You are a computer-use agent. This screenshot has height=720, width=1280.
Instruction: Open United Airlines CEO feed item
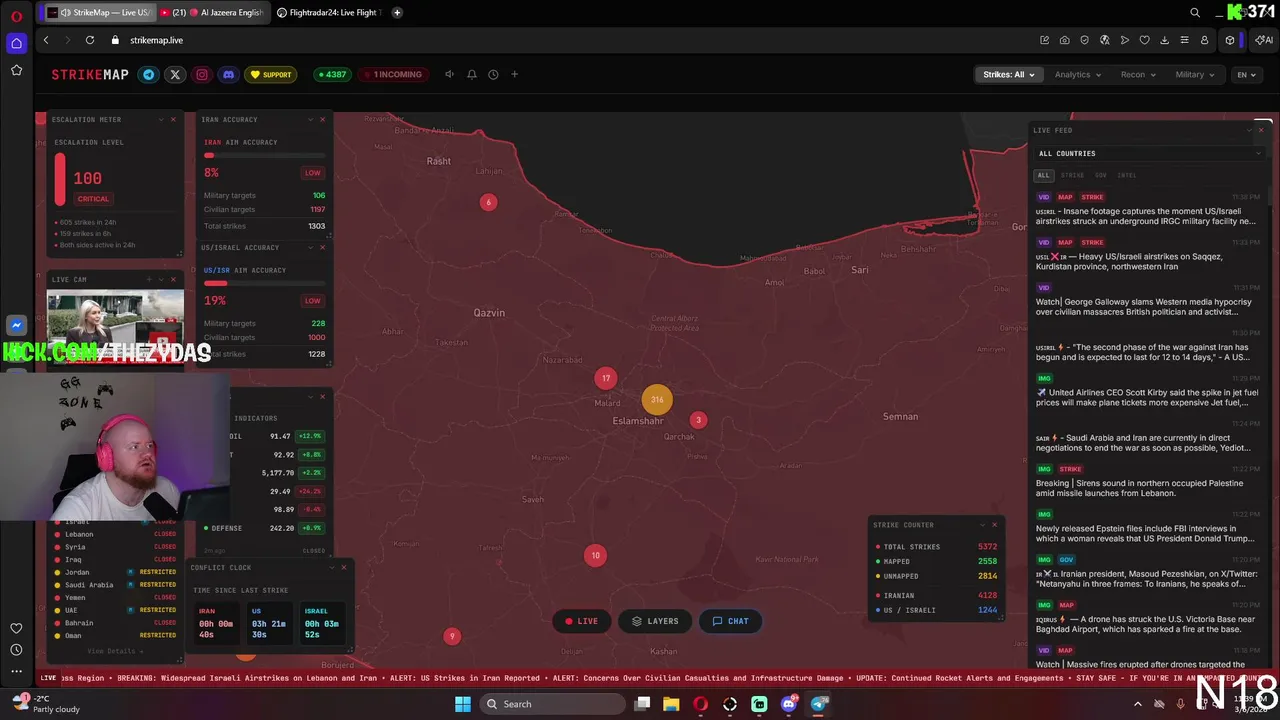[x=1148, y=392]
